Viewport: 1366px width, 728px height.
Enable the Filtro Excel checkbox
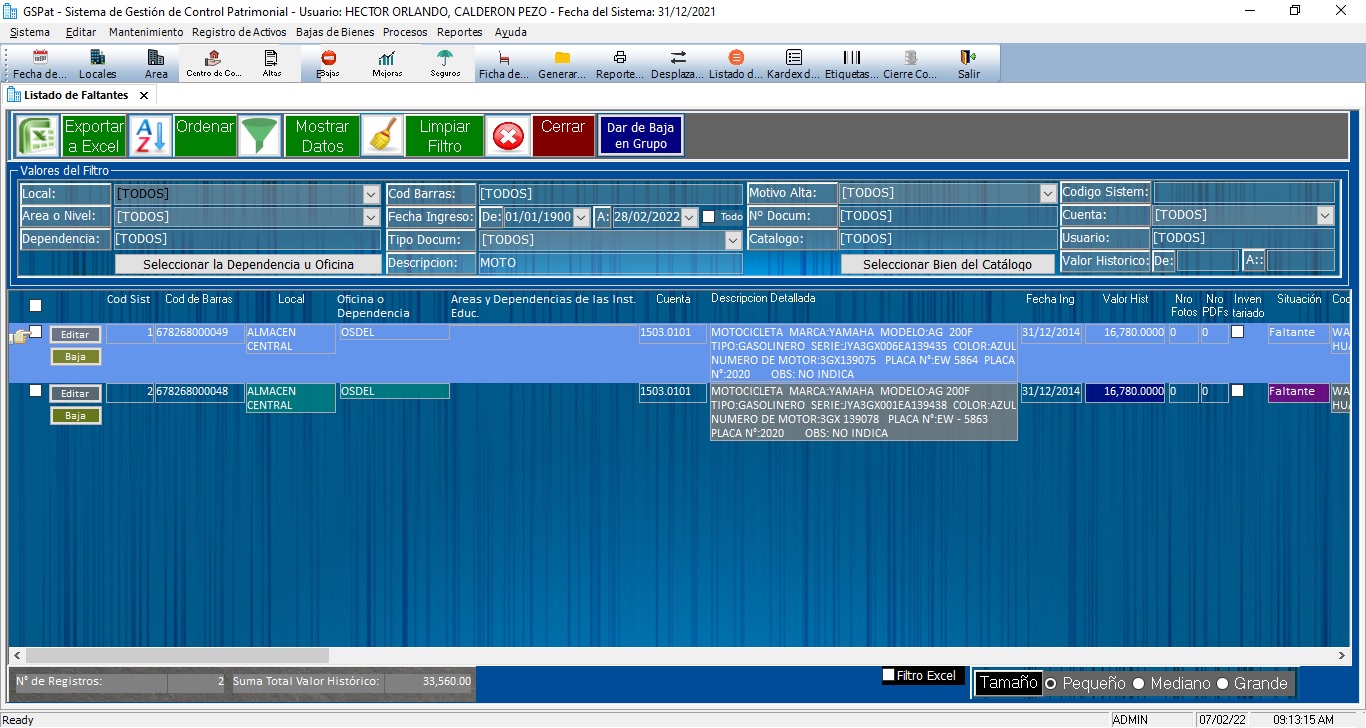(x=888, y=675)
